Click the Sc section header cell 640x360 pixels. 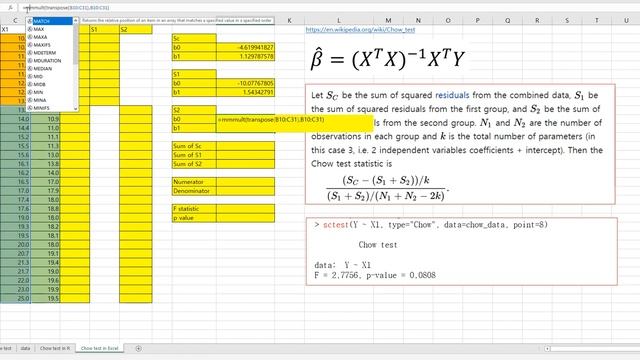pos(194,38)
